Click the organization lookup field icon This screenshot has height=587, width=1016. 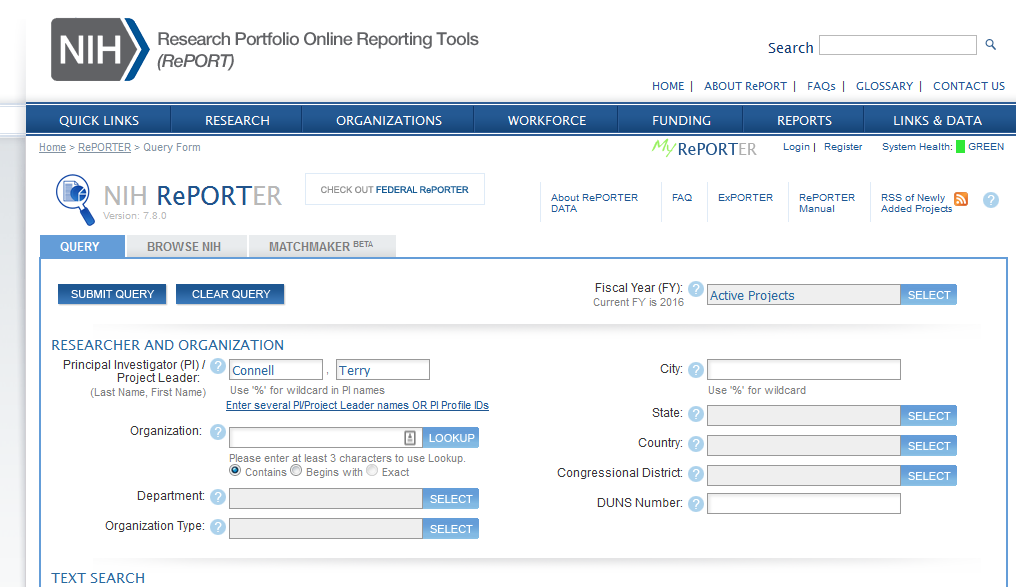coord(410,438)
